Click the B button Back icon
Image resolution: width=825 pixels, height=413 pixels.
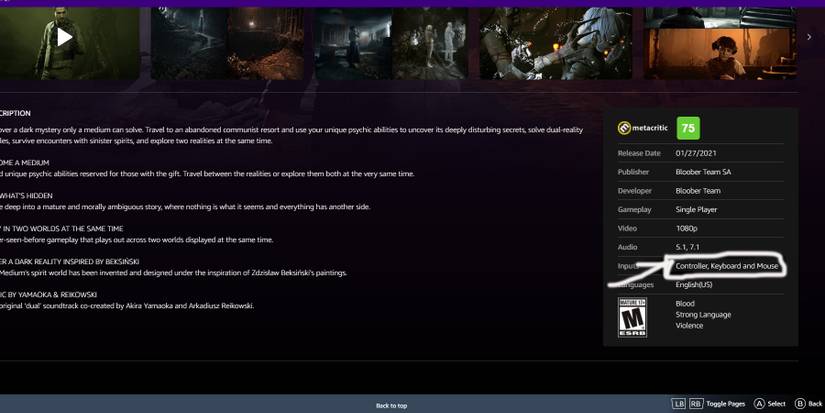[800, 403]
